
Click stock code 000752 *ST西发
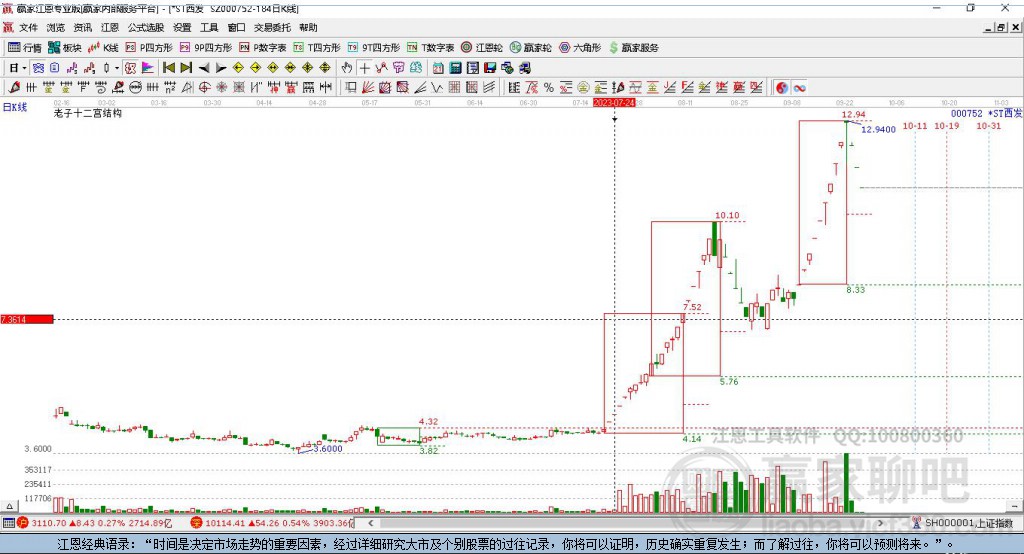(x=986, y=114)
